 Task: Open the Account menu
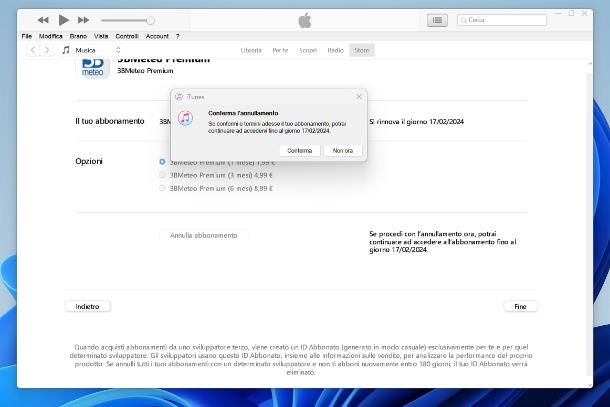tap(157, 36)
